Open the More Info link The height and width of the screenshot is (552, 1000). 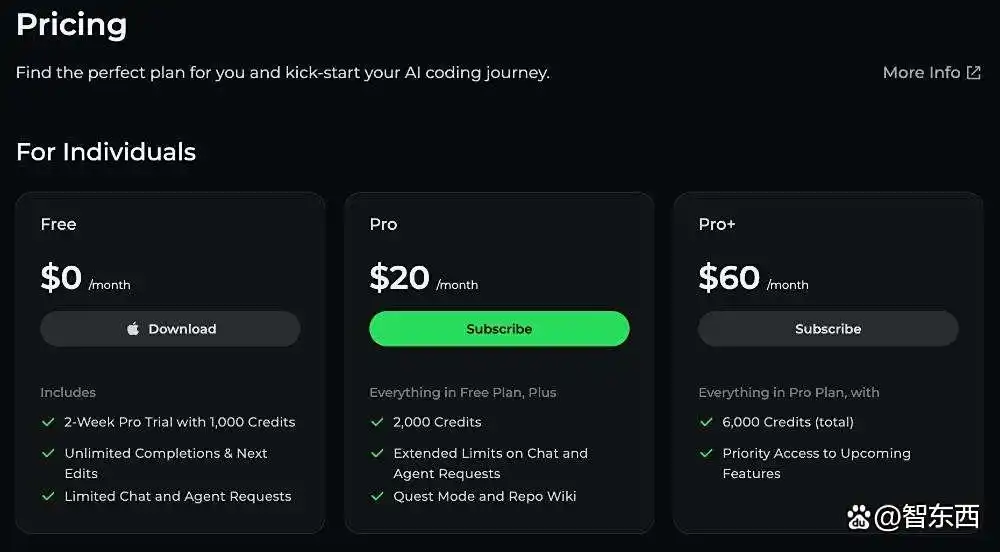point(920,73)
